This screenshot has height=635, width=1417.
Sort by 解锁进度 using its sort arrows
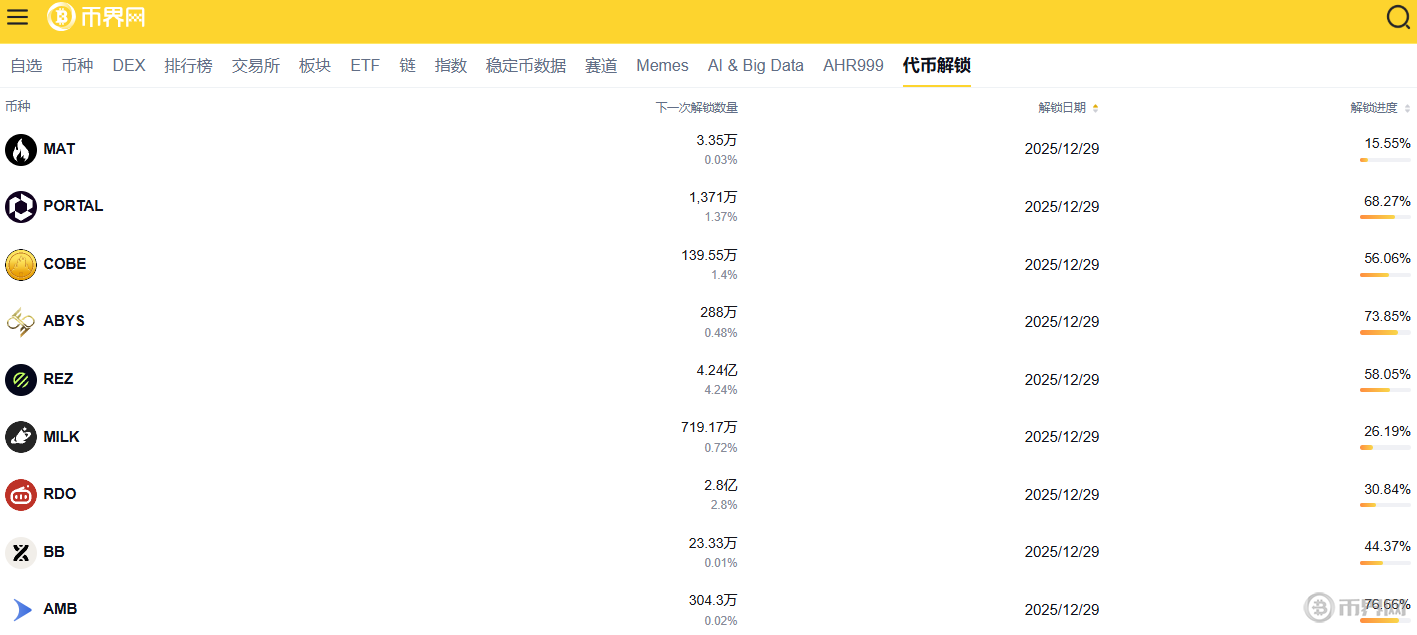click(1407, 107)
